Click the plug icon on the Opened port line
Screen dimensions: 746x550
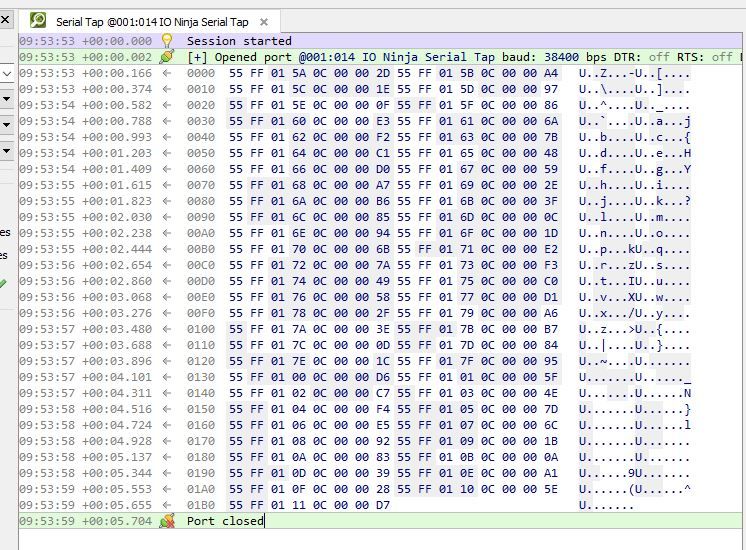pos(167,57)
